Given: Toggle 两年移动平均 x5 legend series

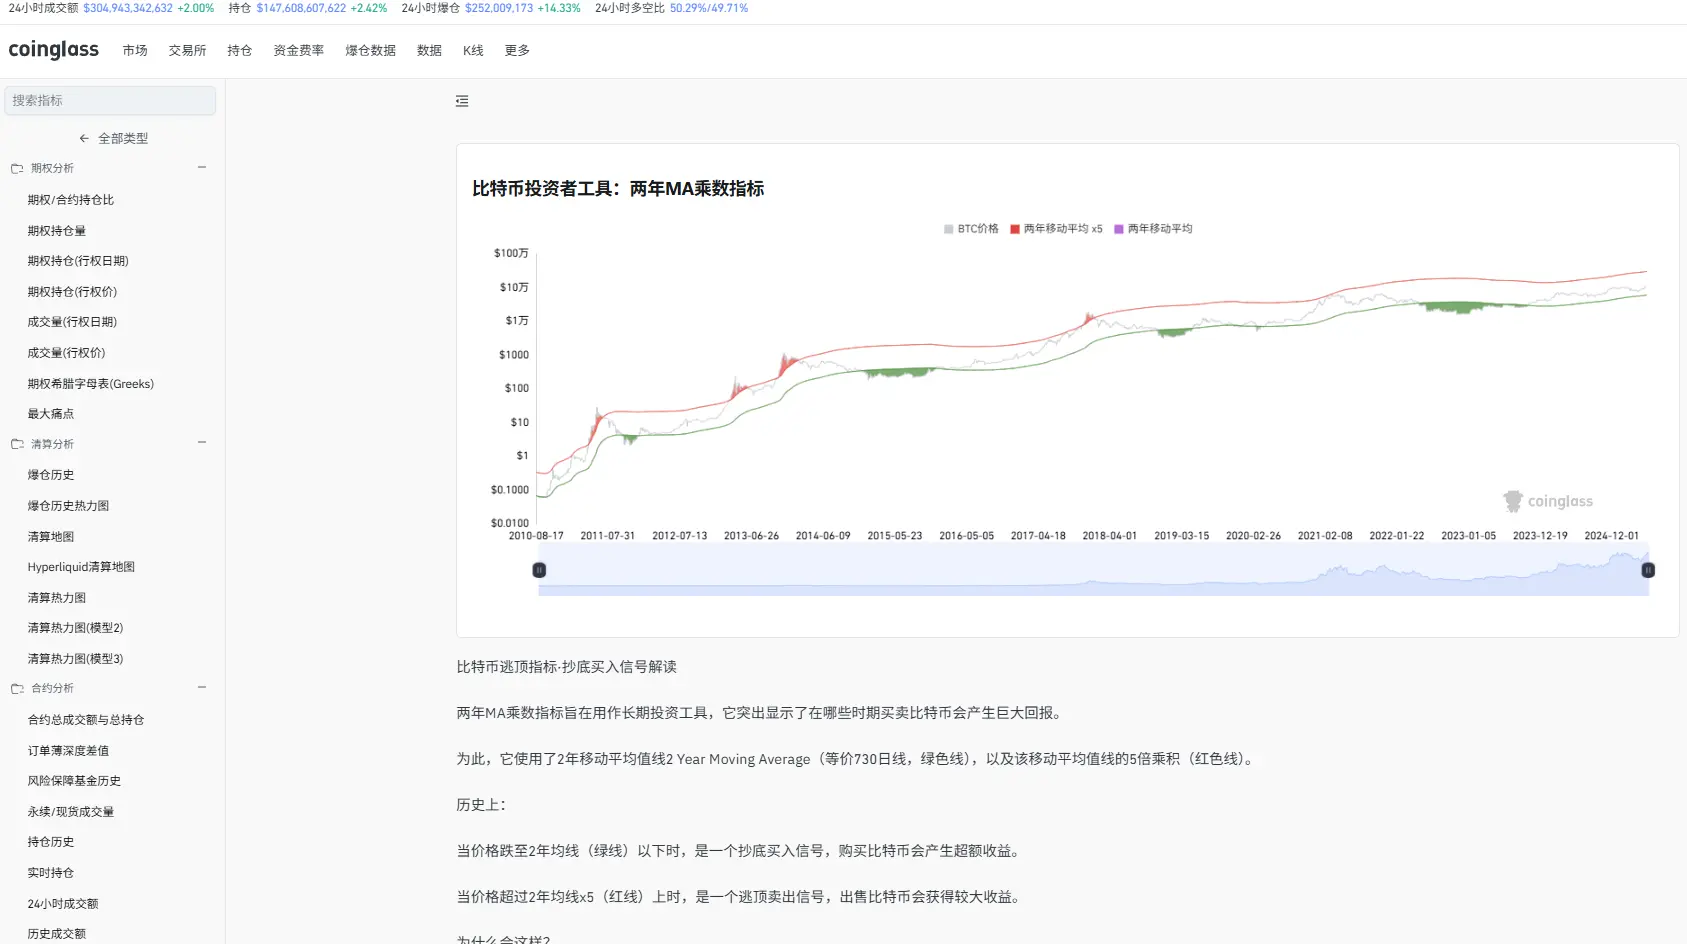Looking at the screenshot, I should pyautogui.click(x=1056, y=229).
